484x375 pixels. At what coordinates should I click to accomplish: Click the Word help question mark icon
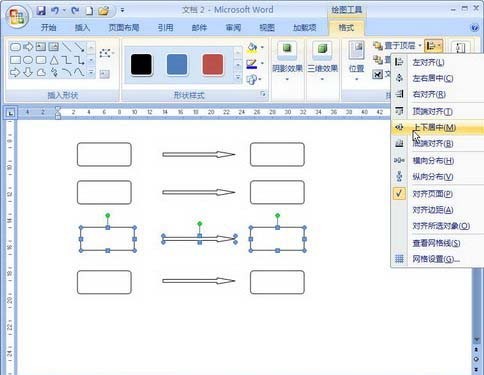point(474,28)
